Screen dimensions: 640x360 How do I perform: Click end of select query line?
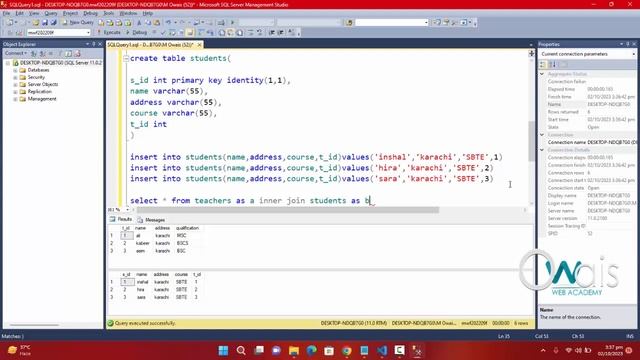(371, 201)
